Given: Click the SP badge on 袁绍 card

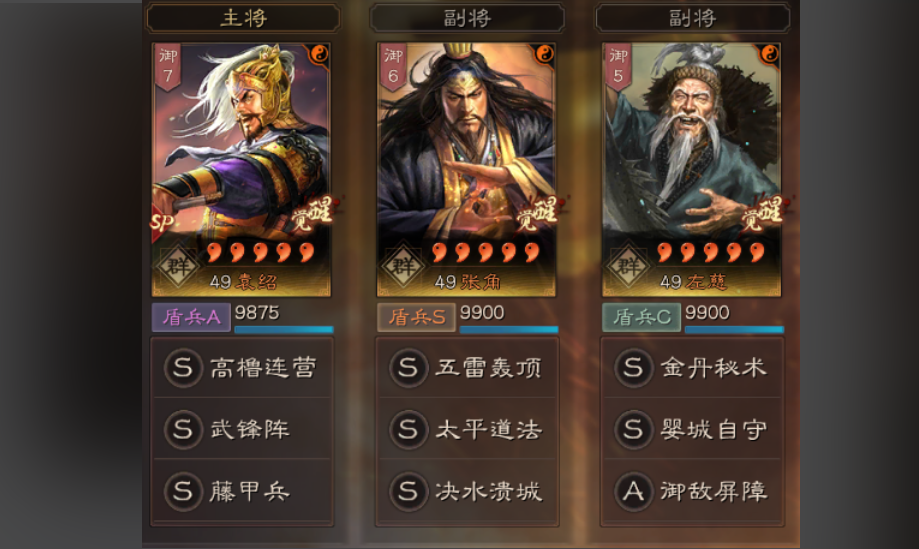Looking at the screenshot, I should tap(162, 222).
